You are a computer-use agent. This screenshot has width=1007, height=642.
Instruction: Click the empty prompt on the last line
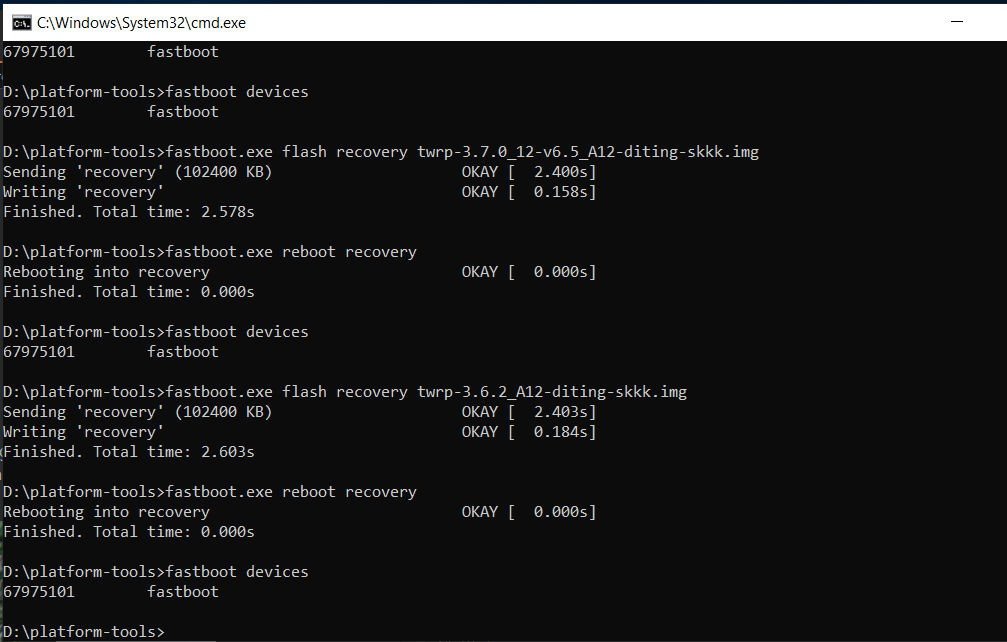click(x=170, y=632)
